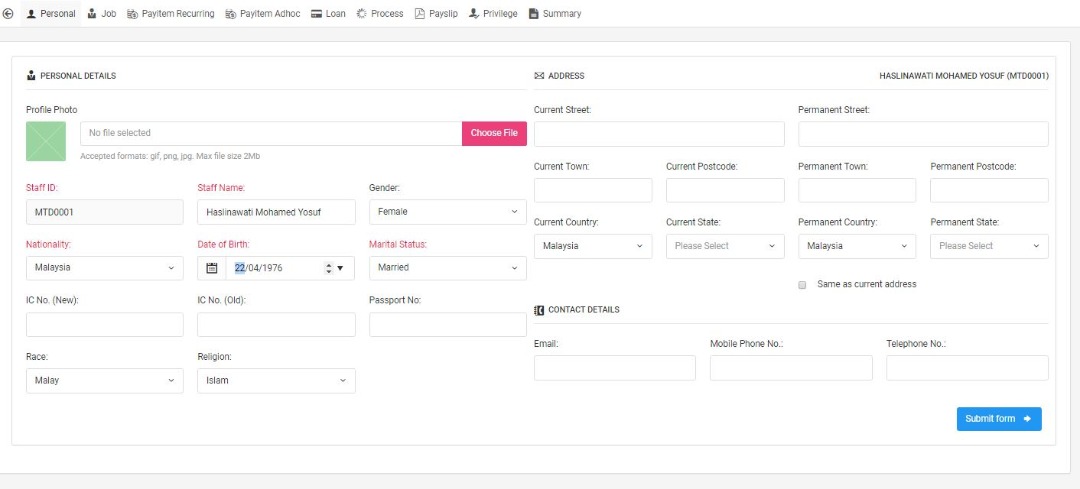
Task: Click the Telephone No. field
Action: point(968,368)
